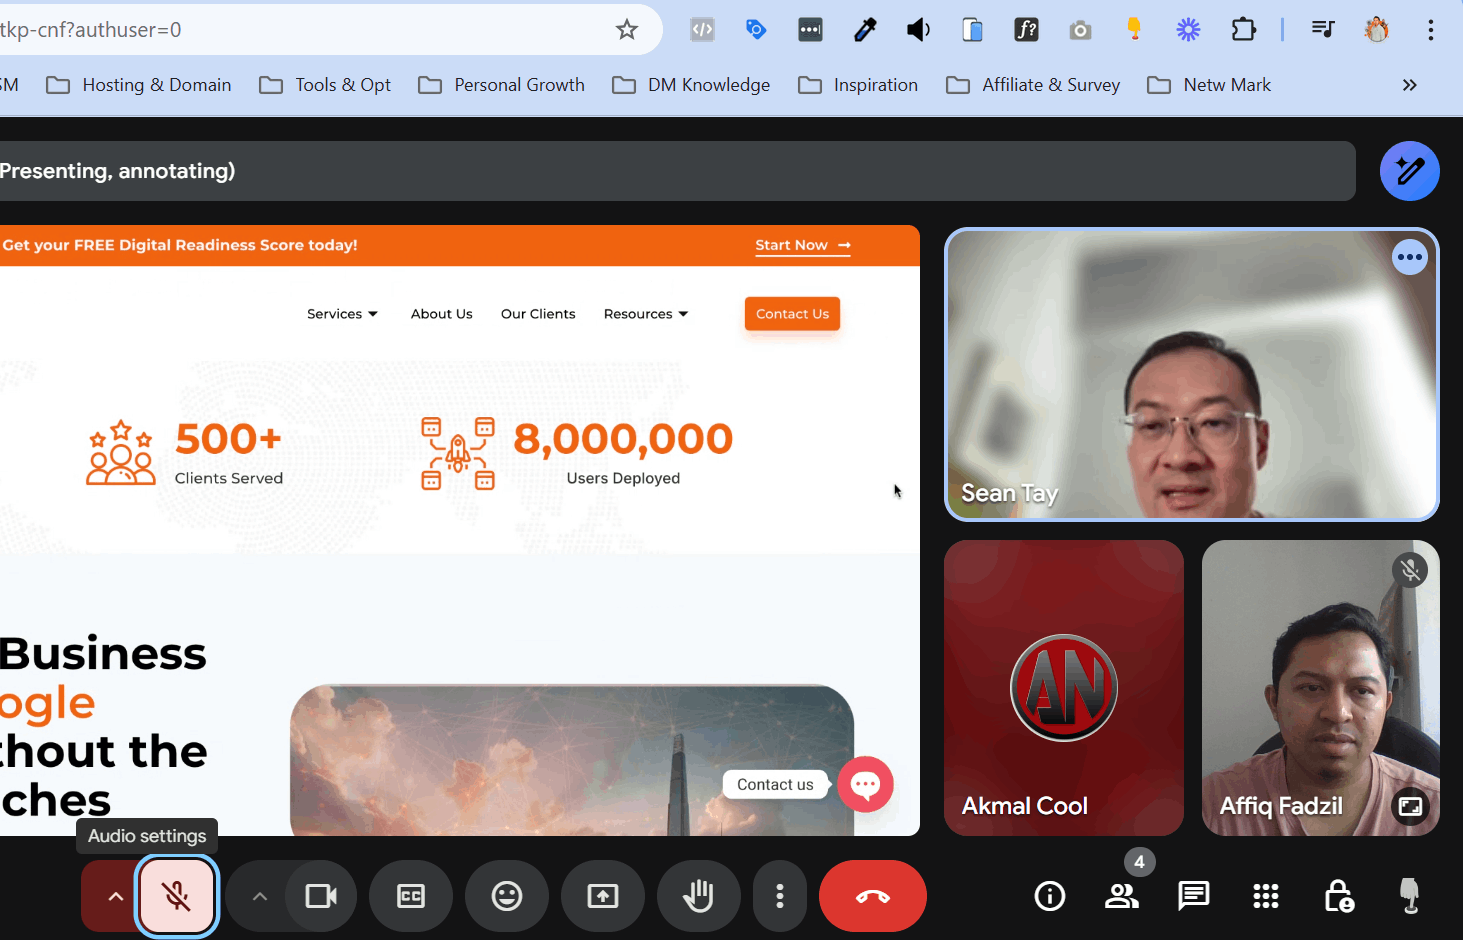The image size is (1463, 940).
Task: Expand the Services dropdown menu
Action: 342,314
